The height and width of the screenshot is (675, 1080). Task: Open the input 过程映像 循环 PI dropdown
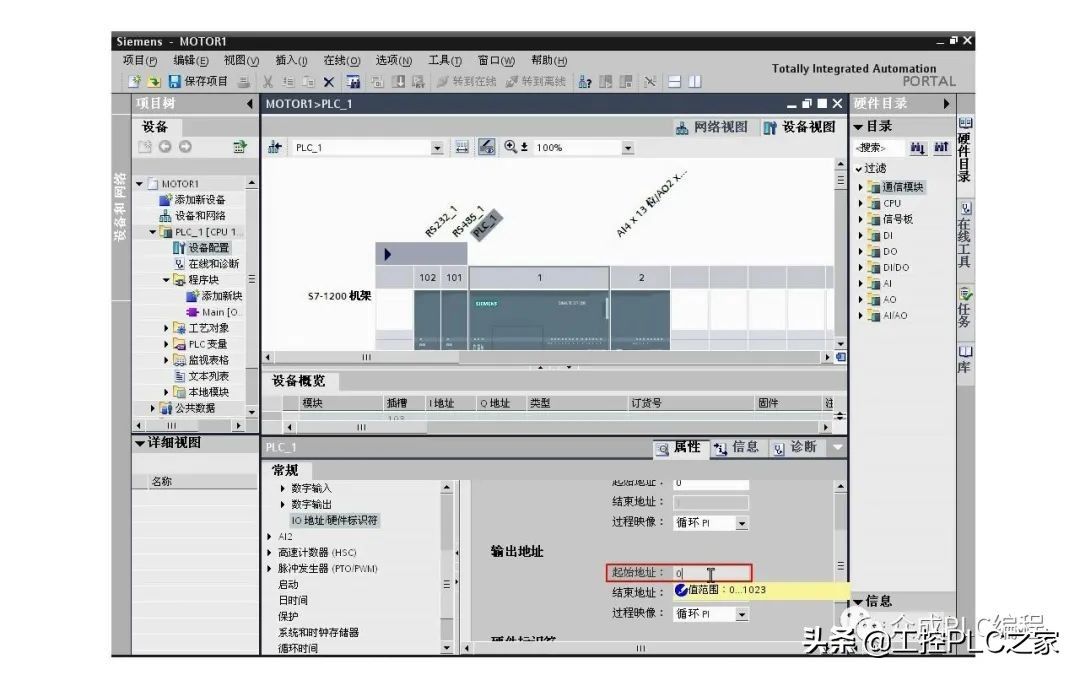click(741, 523)
